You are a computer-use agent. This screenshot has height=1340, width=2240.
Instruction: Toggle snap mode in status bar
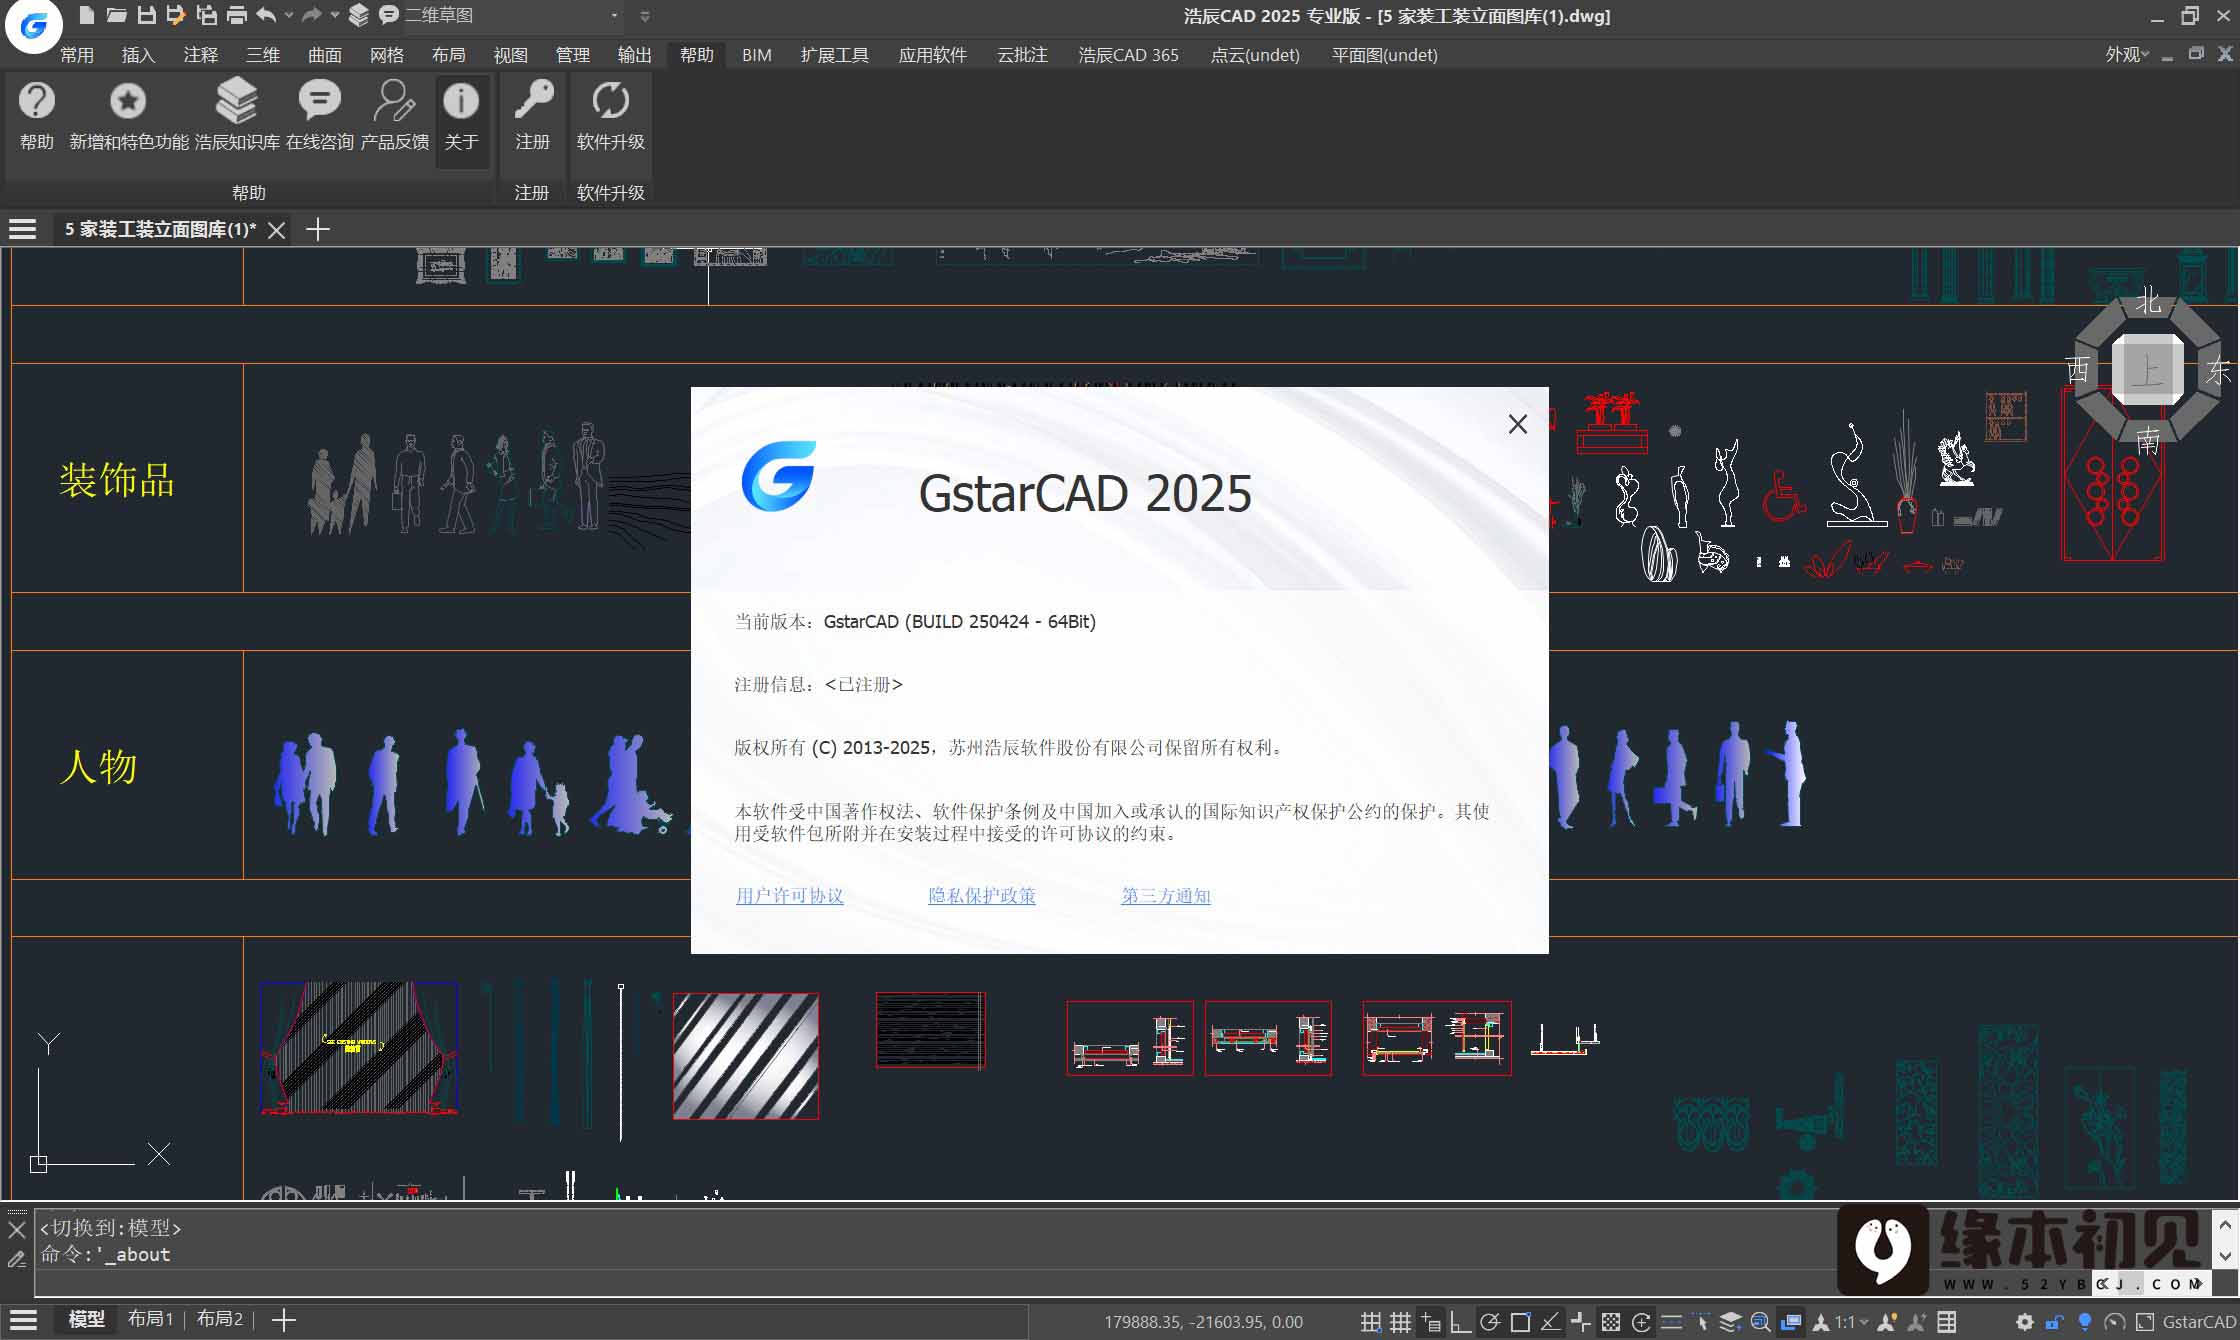(1371, 1322)
